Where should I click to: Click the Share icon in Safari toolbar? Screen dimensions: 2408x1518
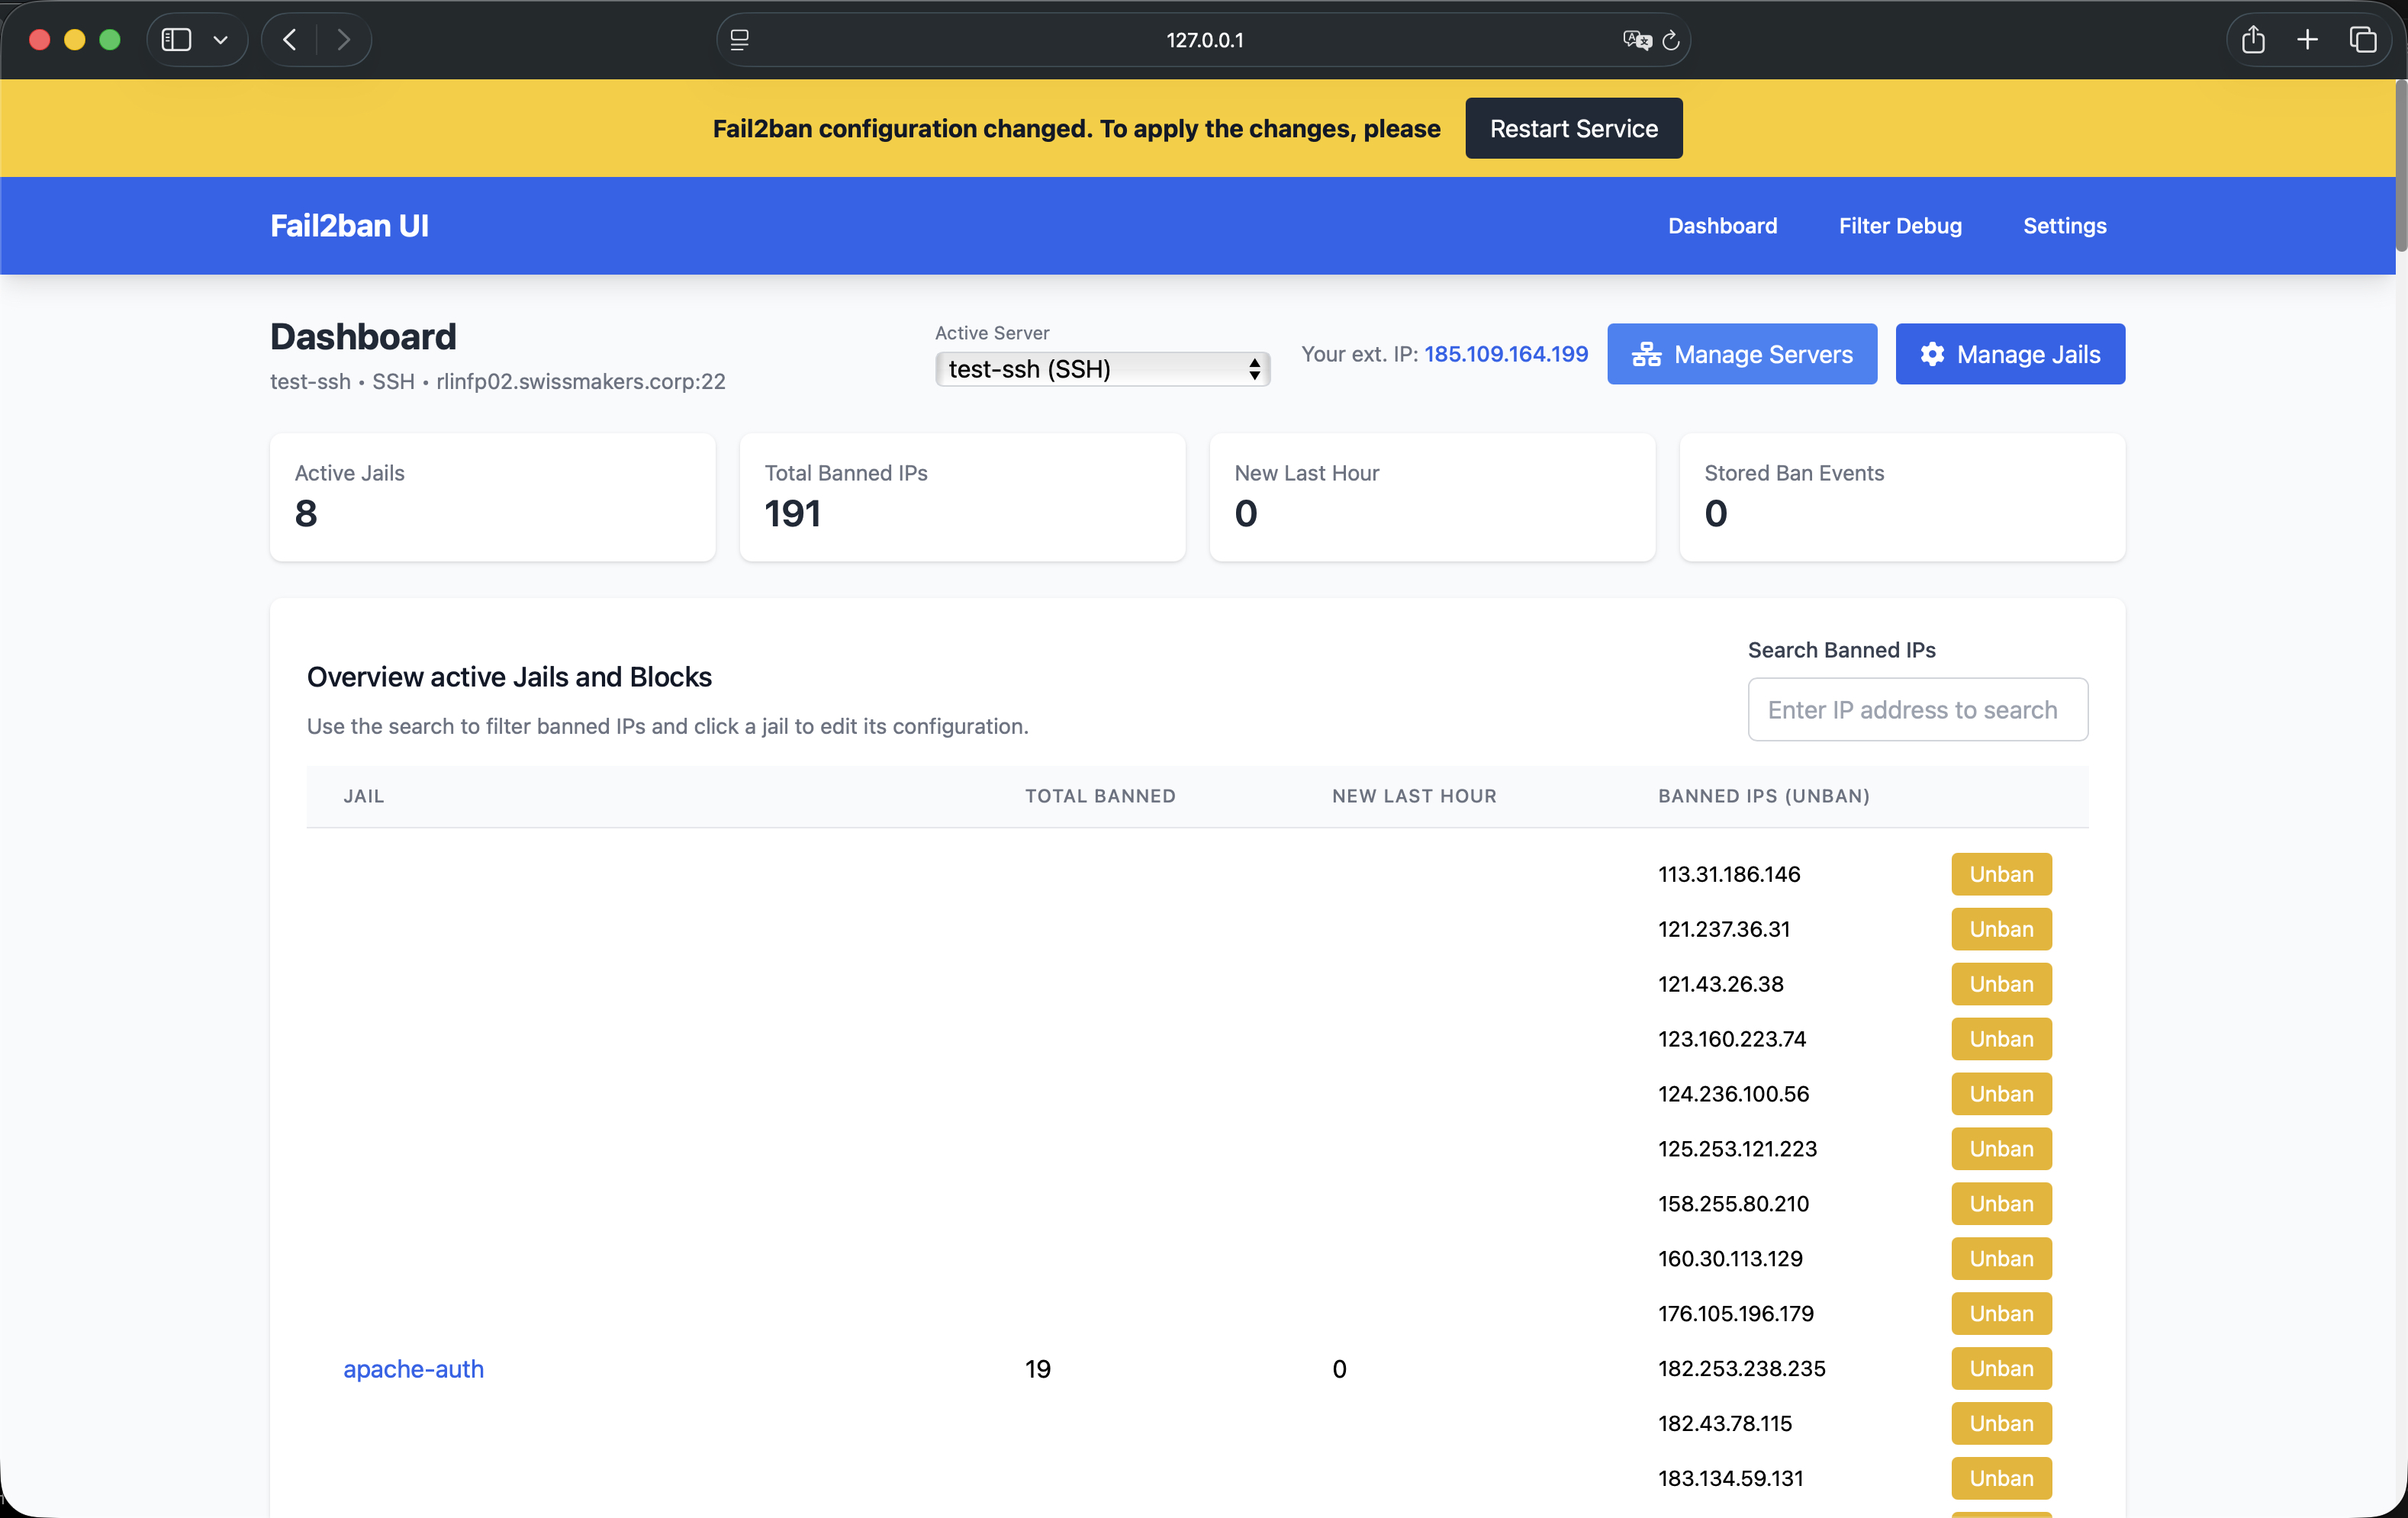point(2252,40)
